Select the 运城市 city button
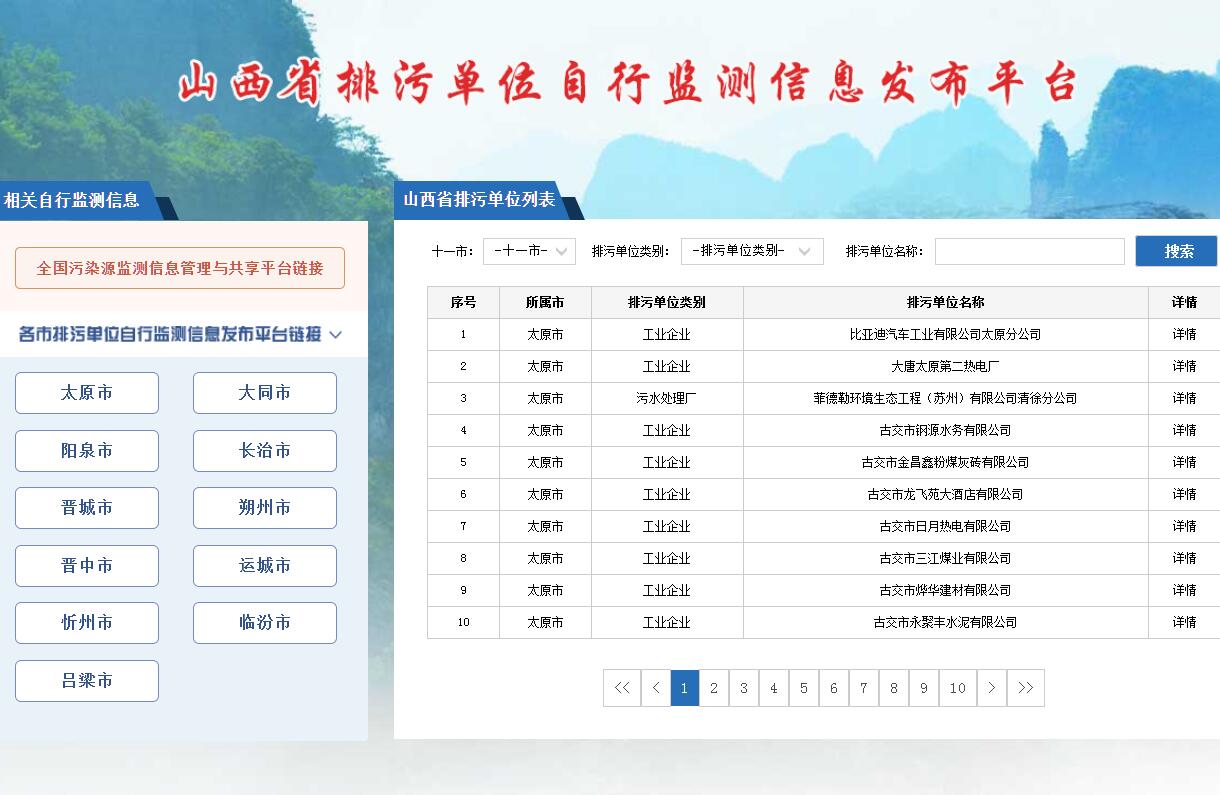The image size is (1220, 795). pyautogui.click(x=265, y=566)
